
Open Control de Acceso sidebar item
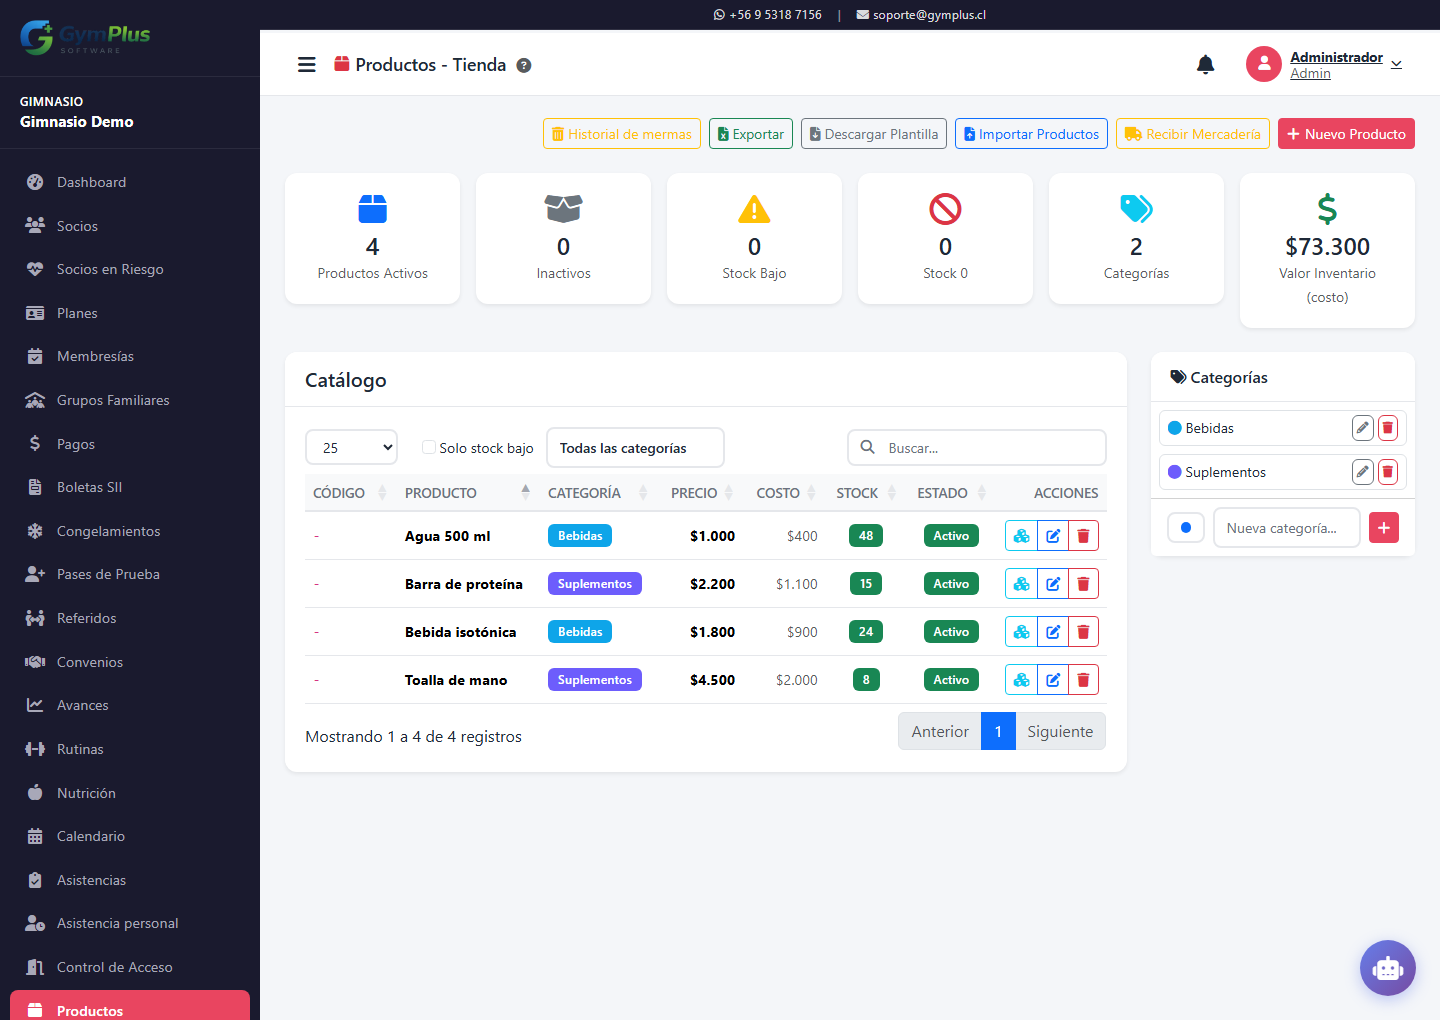130,967
